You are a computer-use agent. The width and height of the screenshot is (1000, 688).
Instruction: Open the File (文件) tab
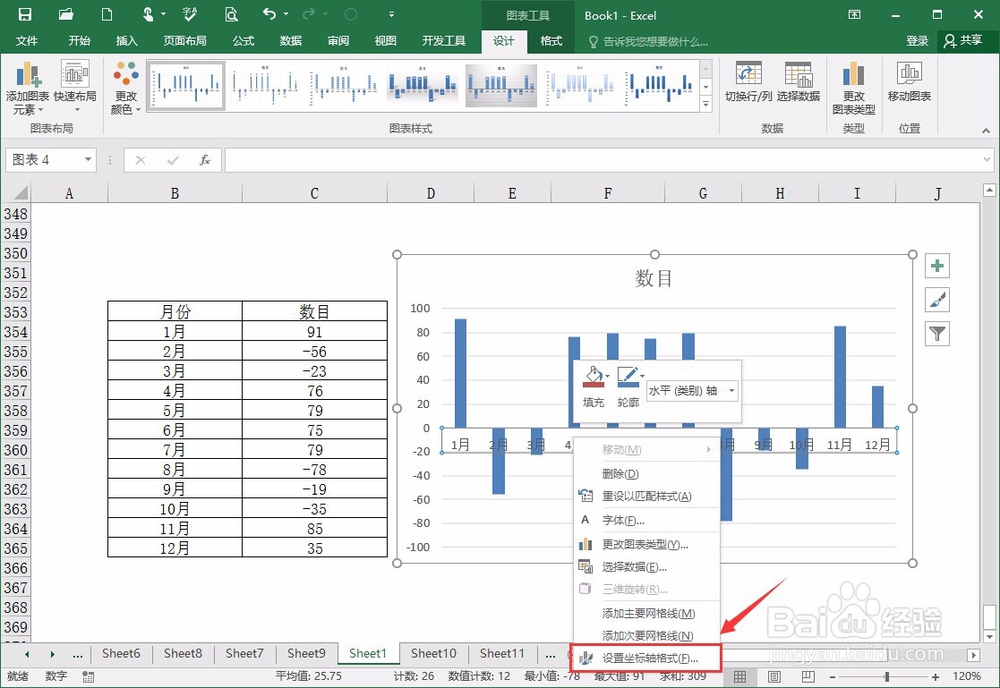[x=27, y=41]
